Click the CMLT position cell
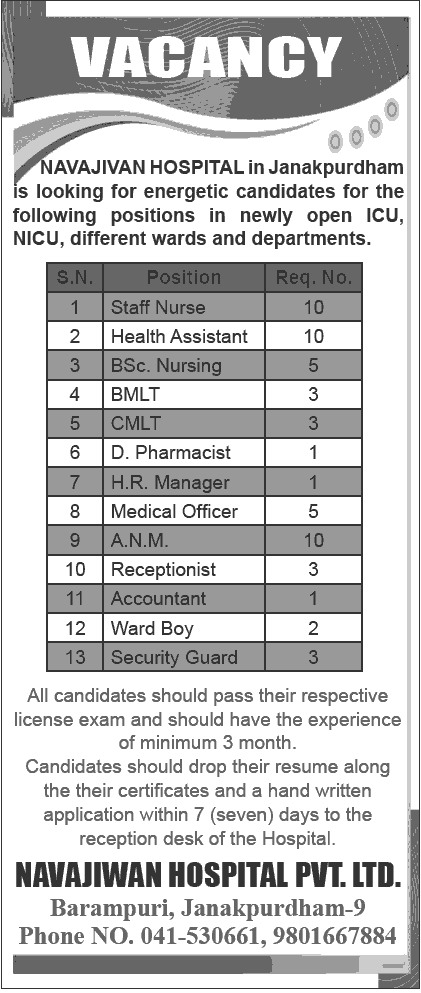The width and height of the screenshot is (421, 993). click(x=184, y=424)
